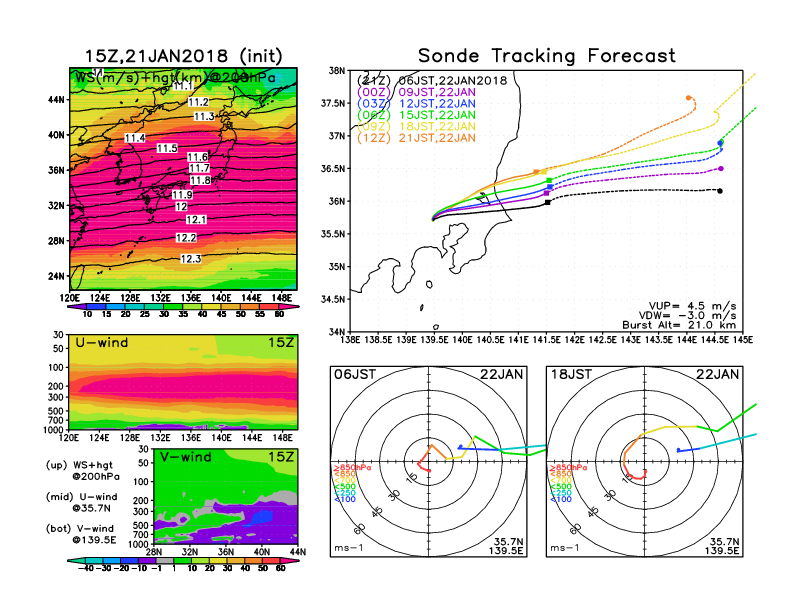The image size is (792, 612).
Task: Click the 'U-wind' panel label
Action: tap(102, 343)
